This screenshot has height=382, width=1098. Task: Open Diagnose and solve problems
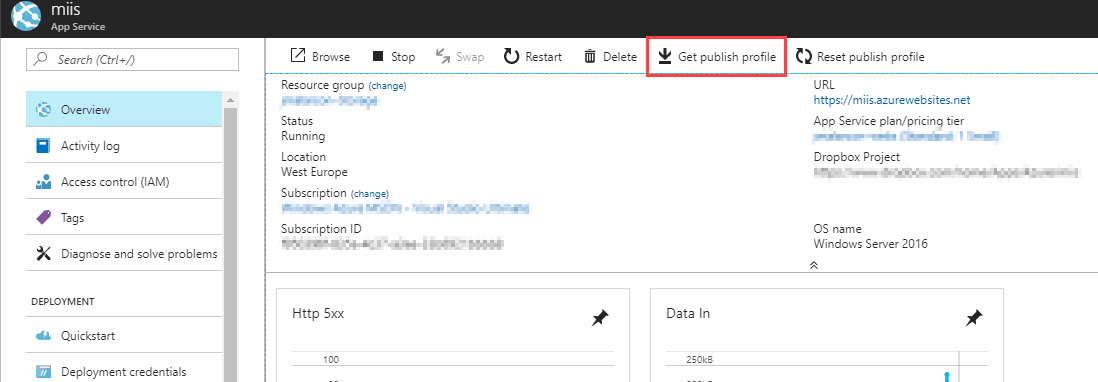[x=124, y=254]
